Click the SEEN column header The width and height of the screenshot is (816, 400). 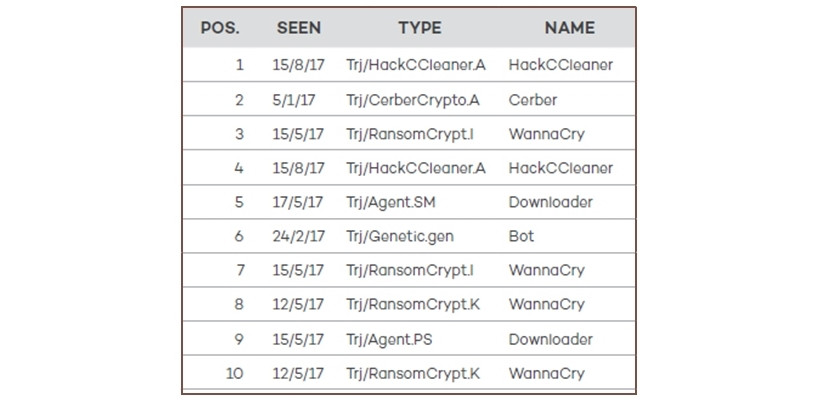tap(298, 28)
